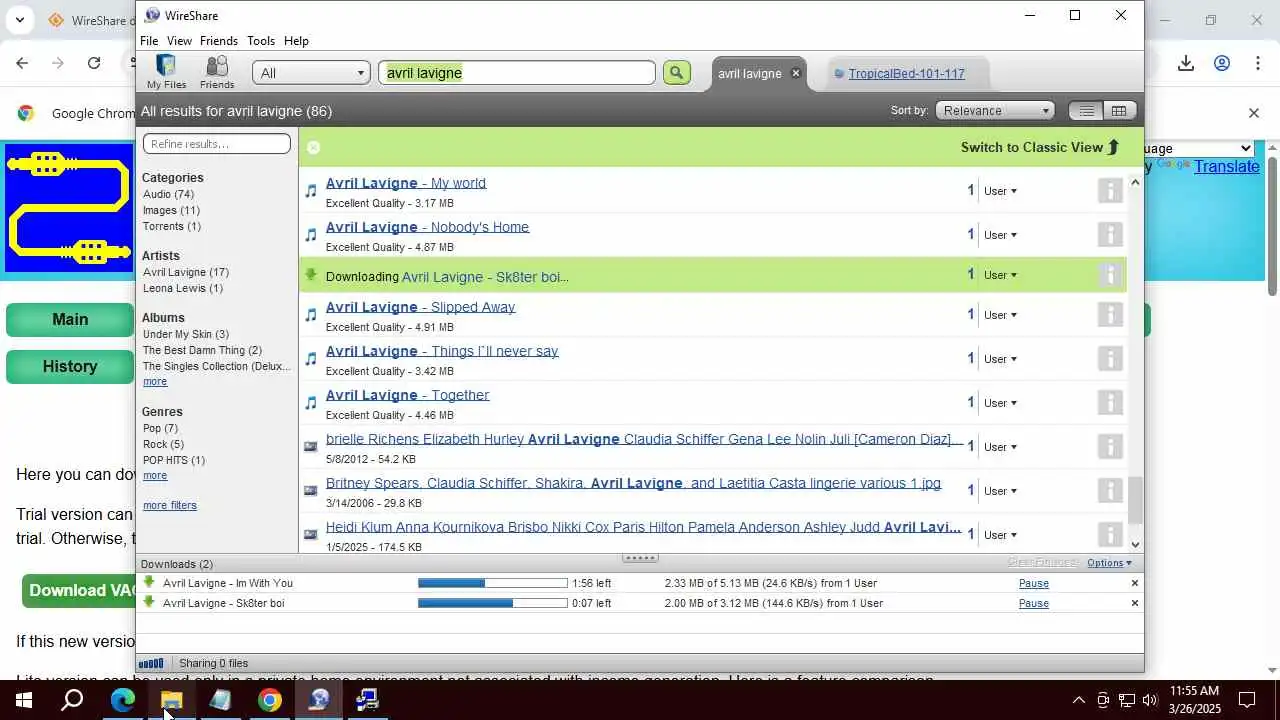Click image icon beside Britney Spears result

(x=311, y=490)
